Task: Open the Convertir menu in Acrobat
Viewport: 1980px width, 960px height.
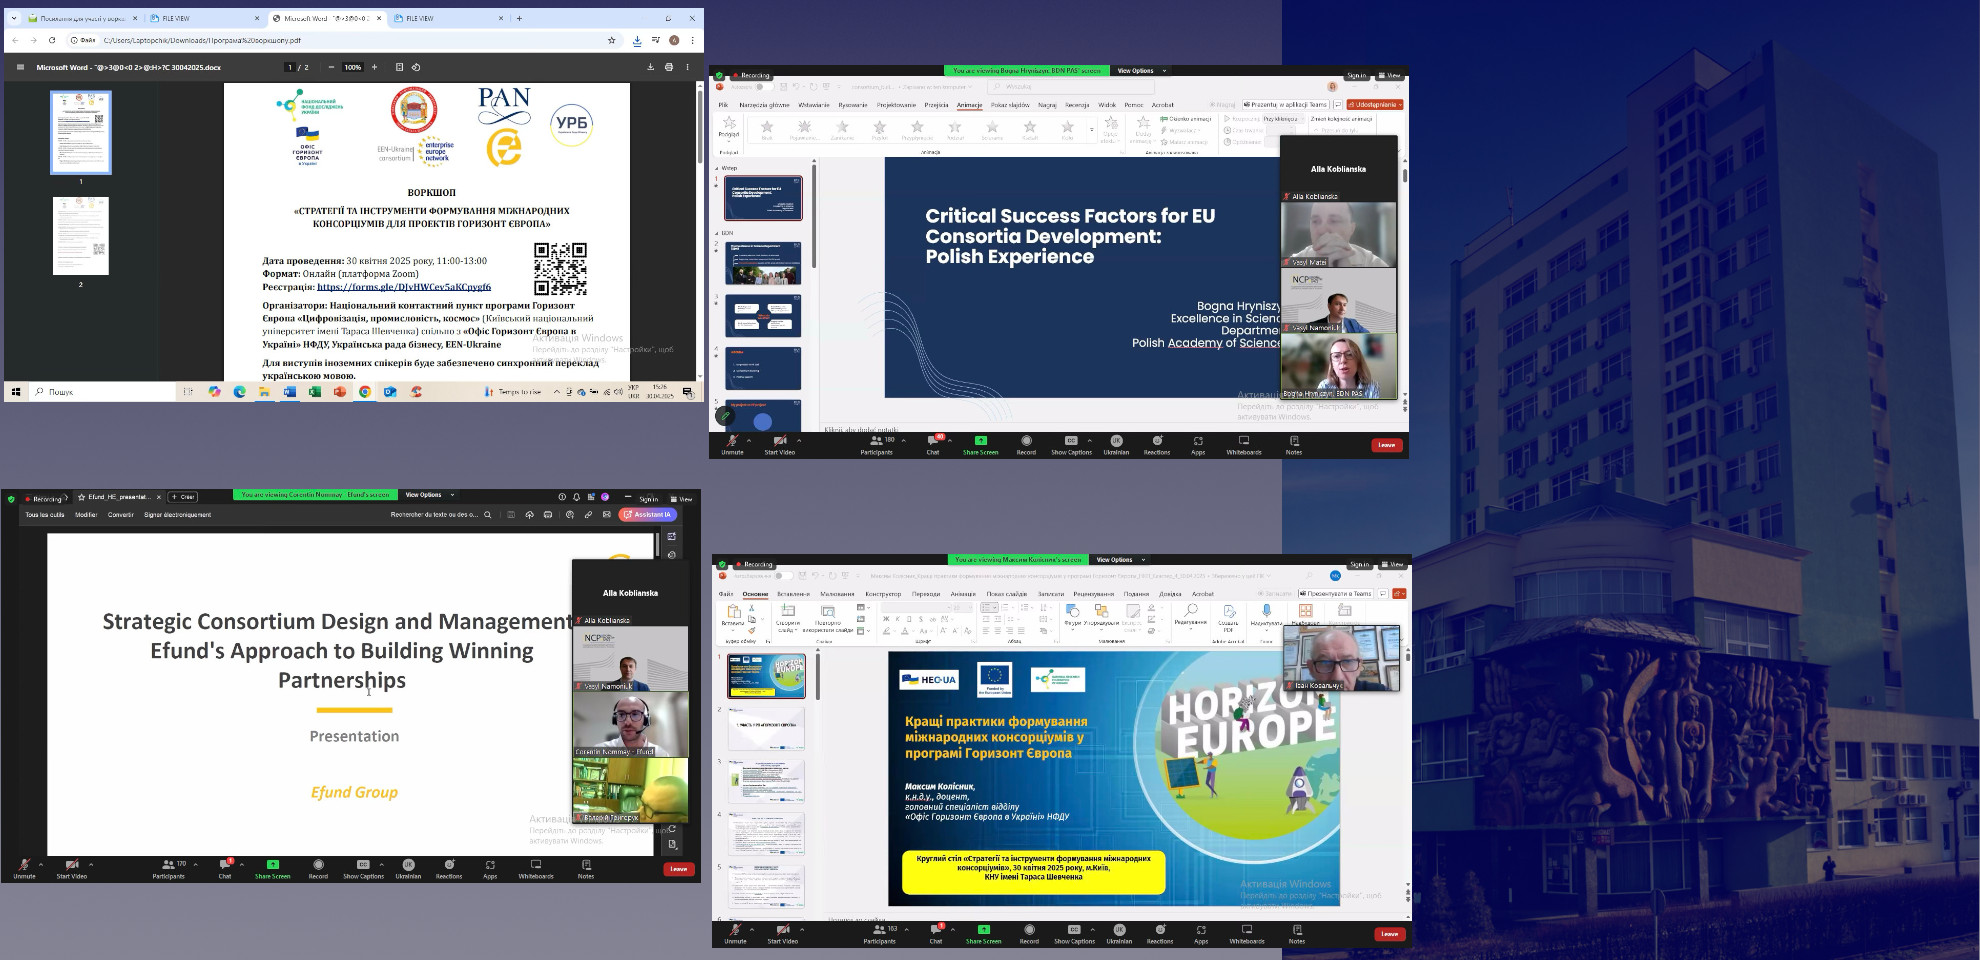Action: coord(120,515)
